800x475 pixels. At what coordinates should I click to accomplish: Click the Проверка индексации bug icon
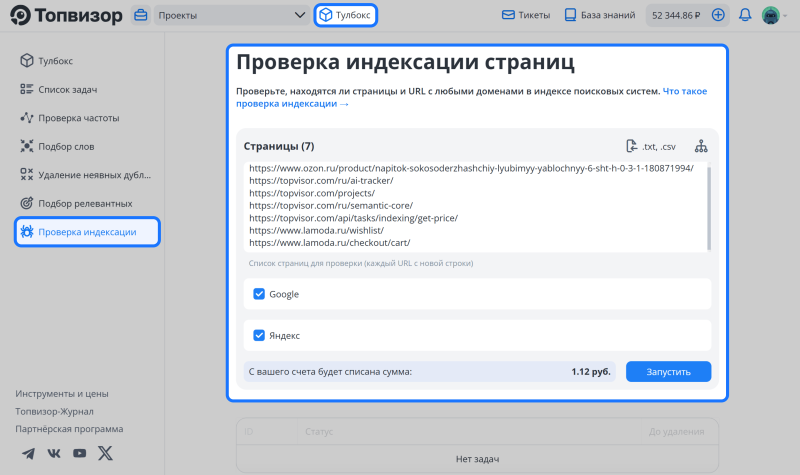[x=27, y=232]
